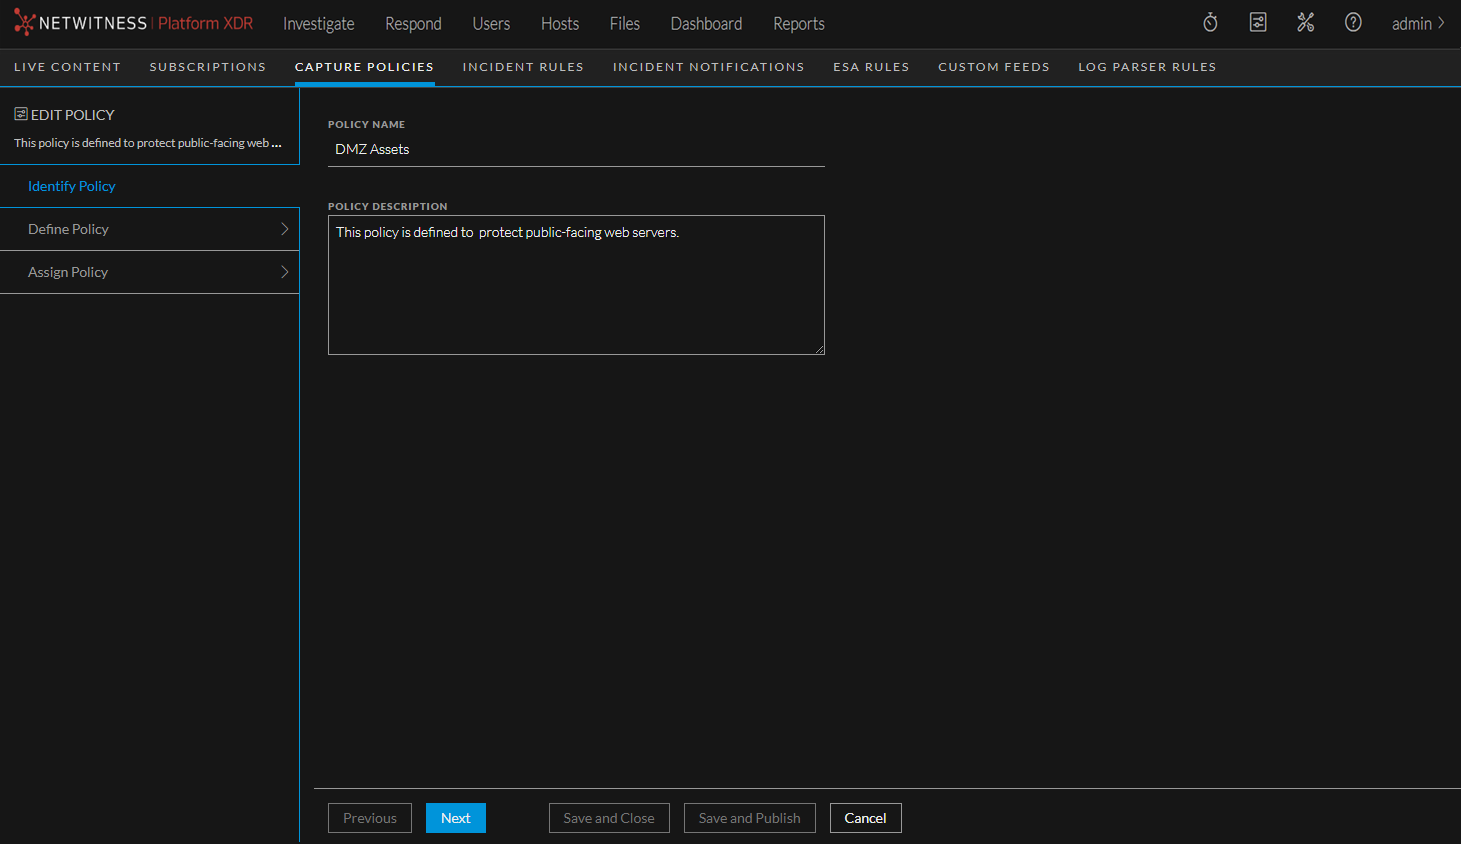Click the profile preferences icon
This screenshot has width=1461, height=844.
click(1257, 21)
